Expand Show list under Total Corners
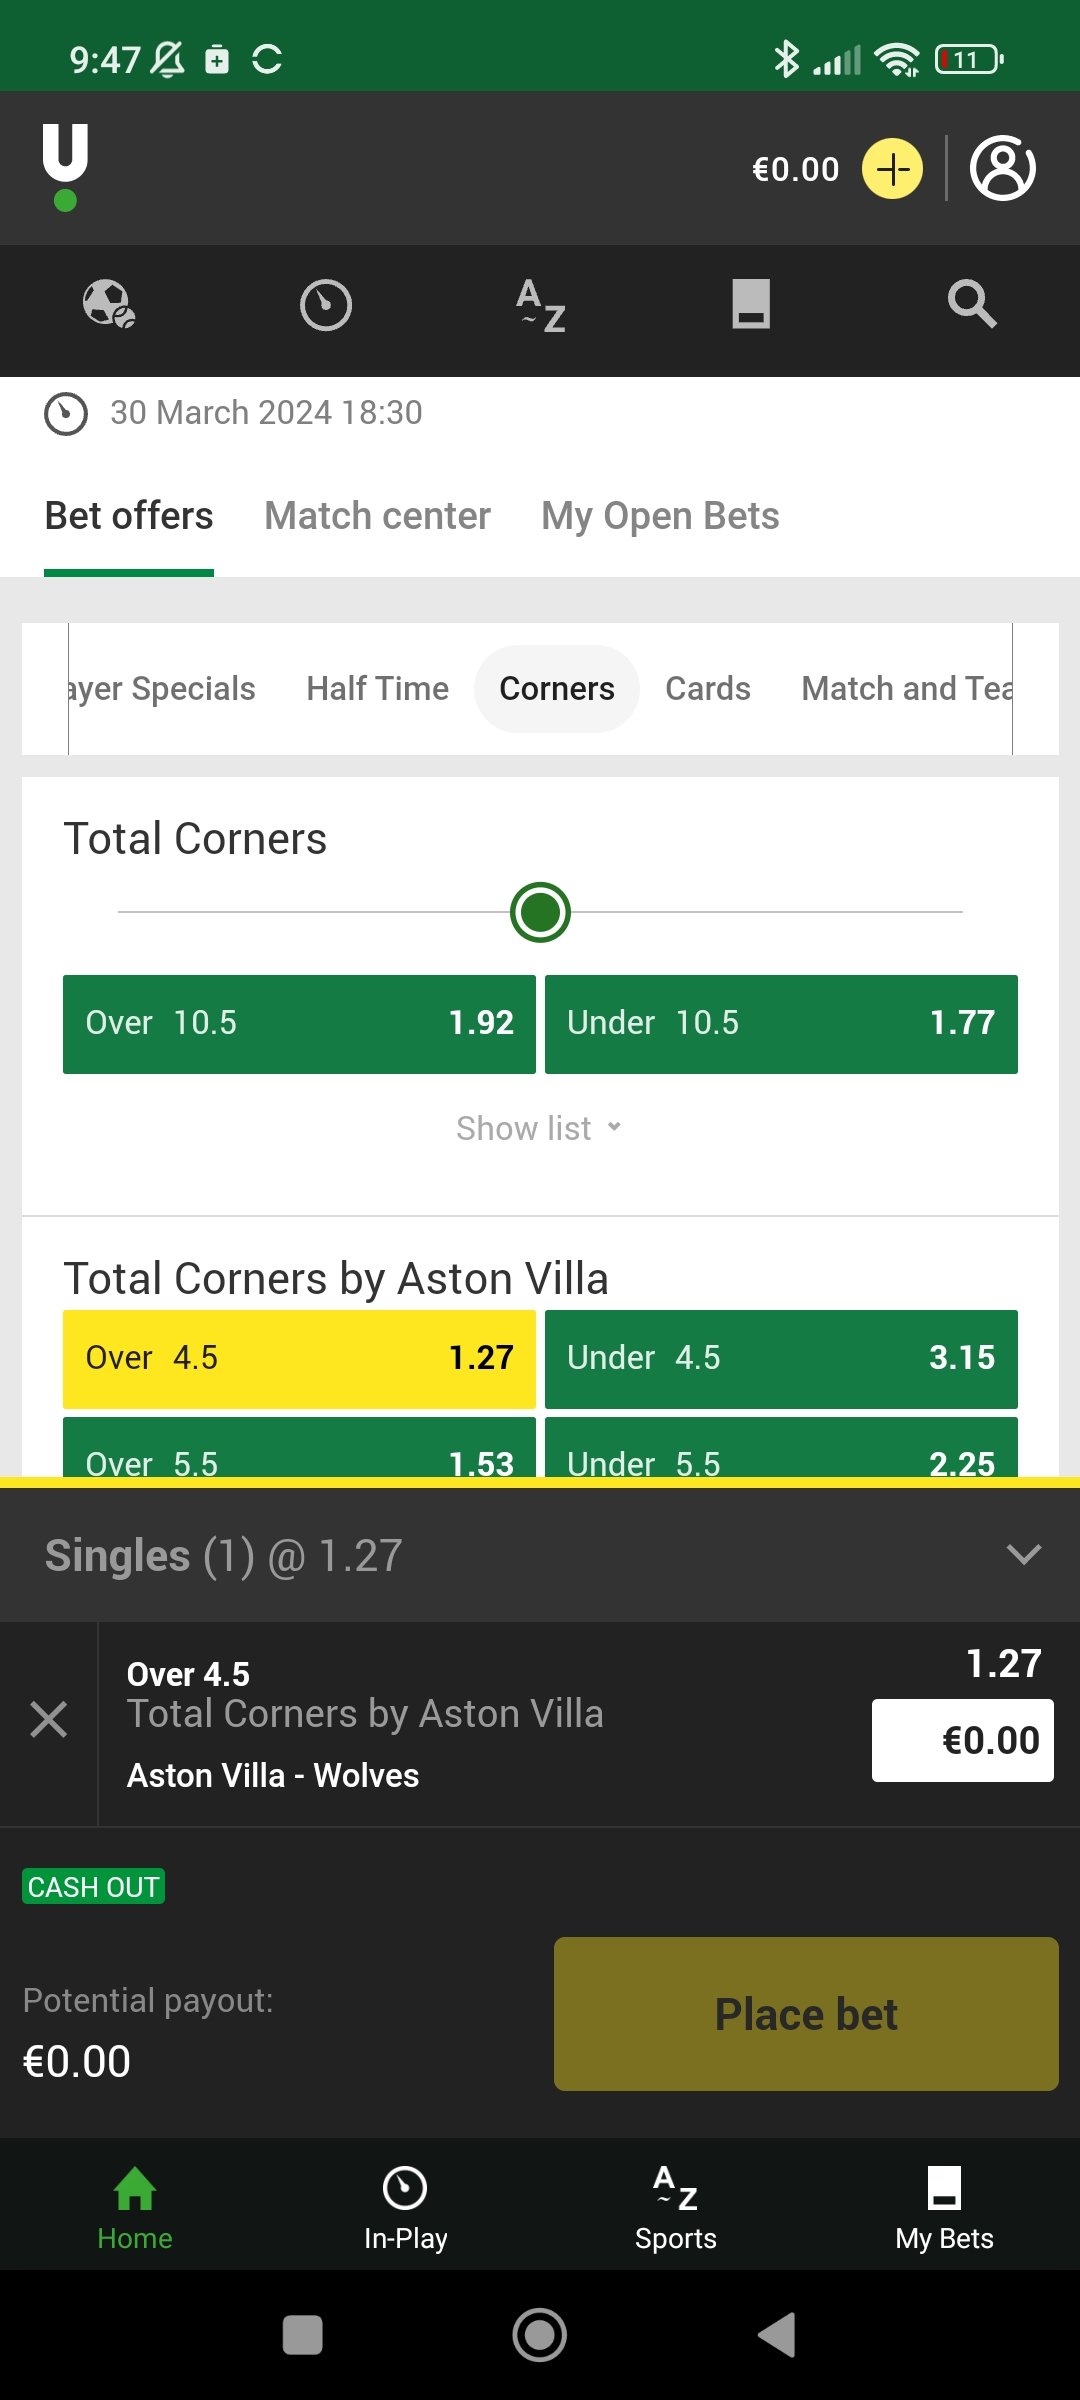1080x2400 pixels. (540, 1128)
